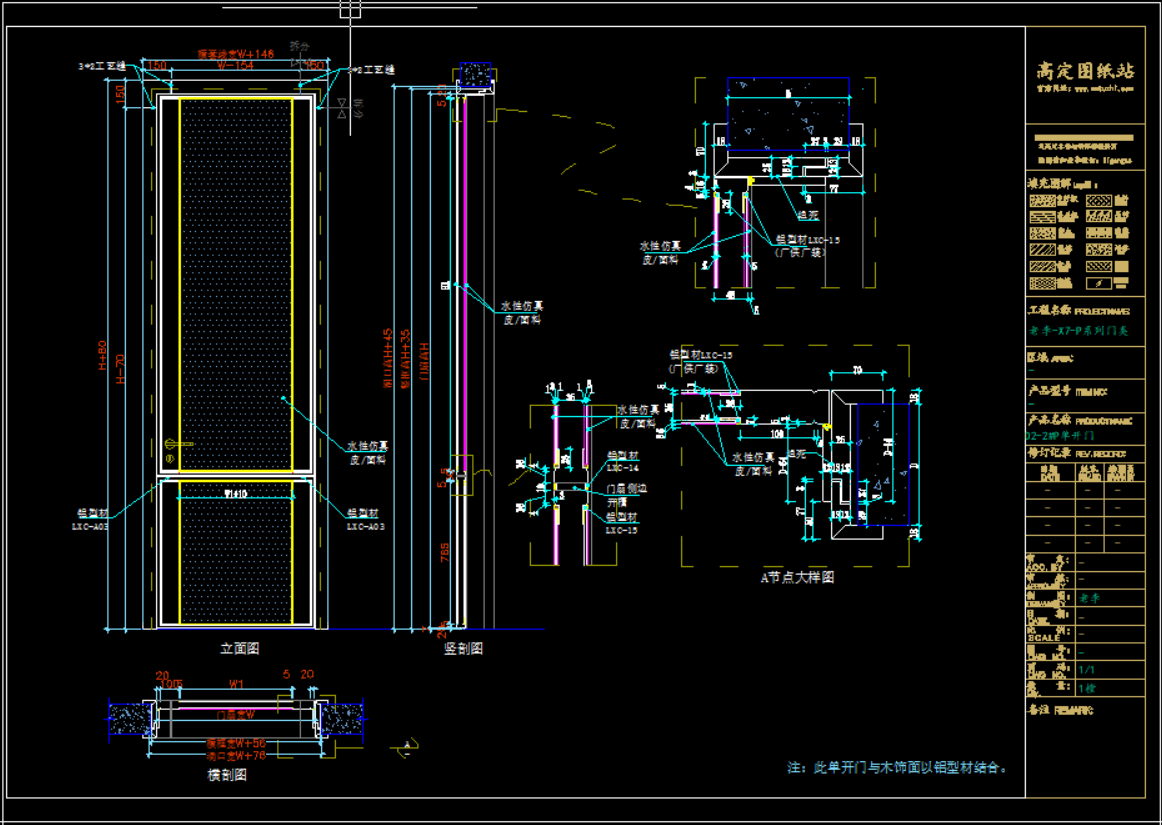The image size is (1162, 825).
Task: Select the level triangle symbol right of door top
Action: pos(343,104)
